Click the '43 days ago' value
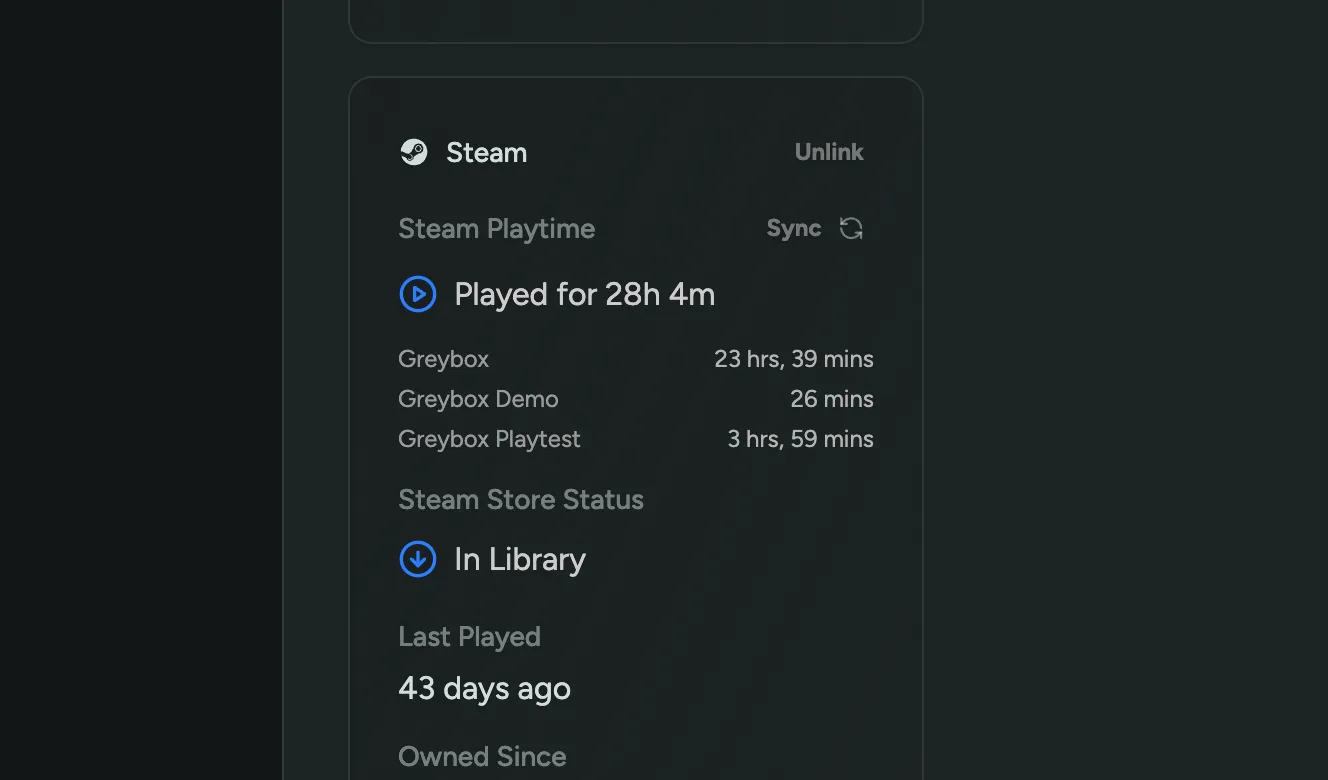1328x780 pixels. coord(485,689)
